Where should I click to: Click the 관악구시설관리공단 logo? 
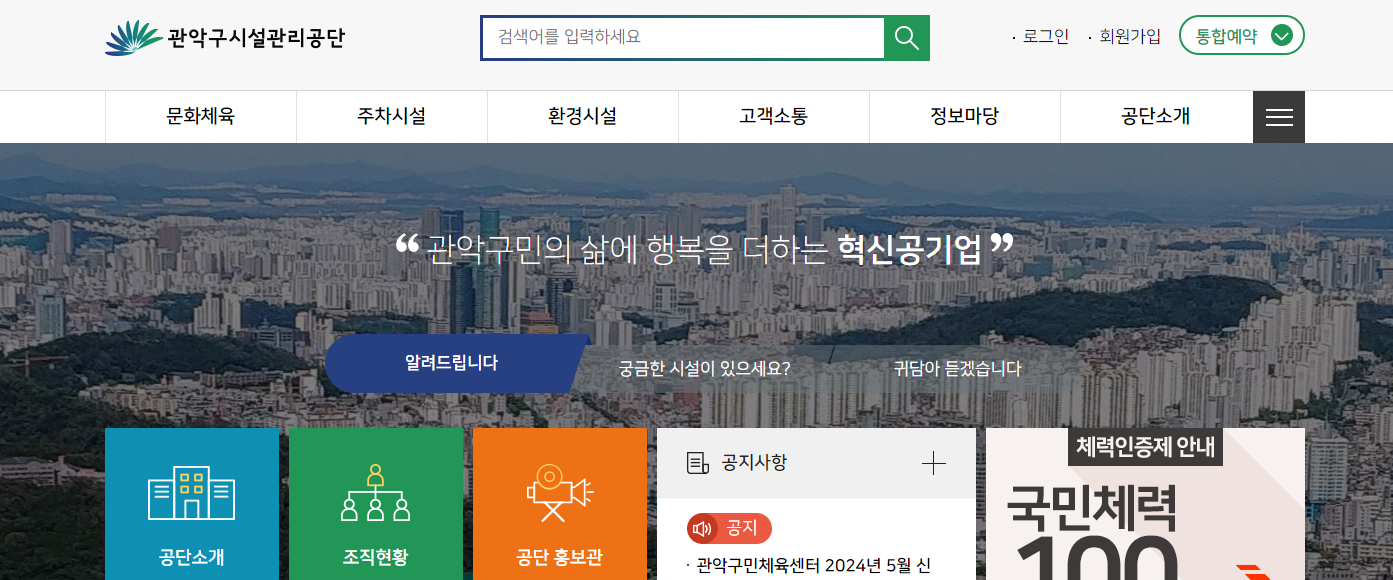[225, 38]
